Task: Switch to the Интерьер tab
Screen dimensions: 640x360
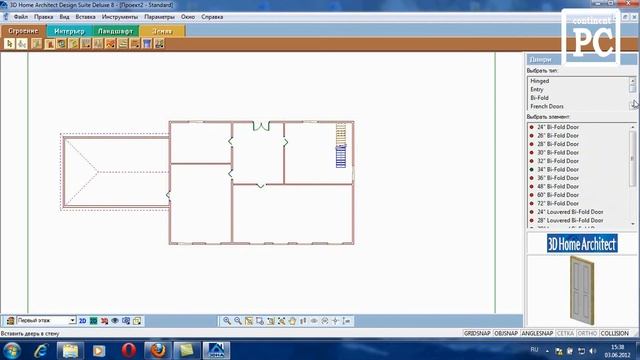Action: 69,31
